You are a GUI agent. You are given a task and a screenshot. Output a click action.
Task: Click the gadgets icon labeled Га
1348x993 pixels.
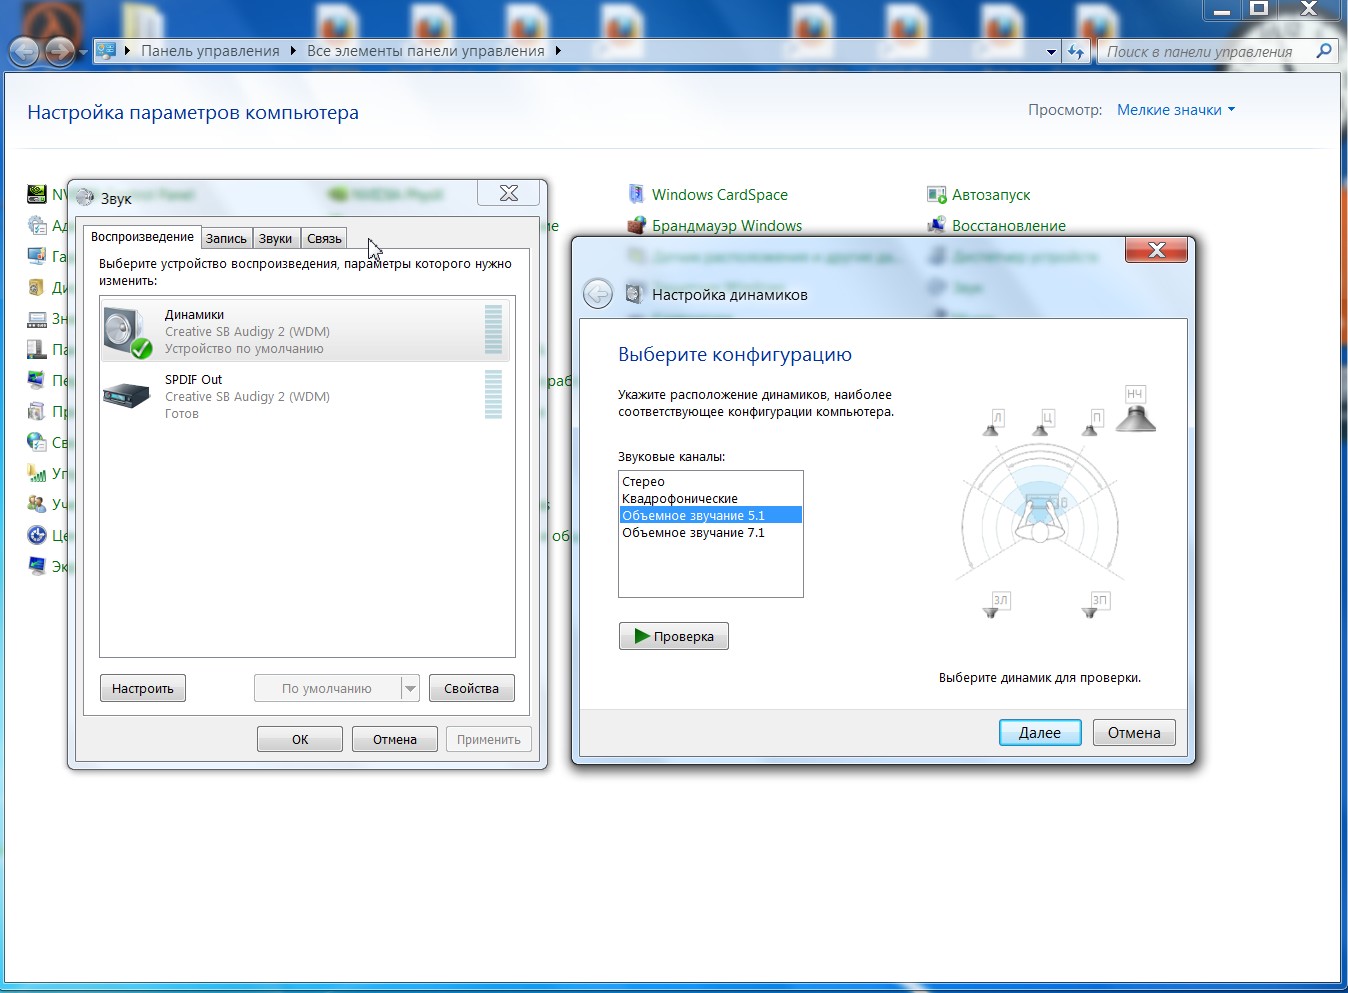point(36,256)
